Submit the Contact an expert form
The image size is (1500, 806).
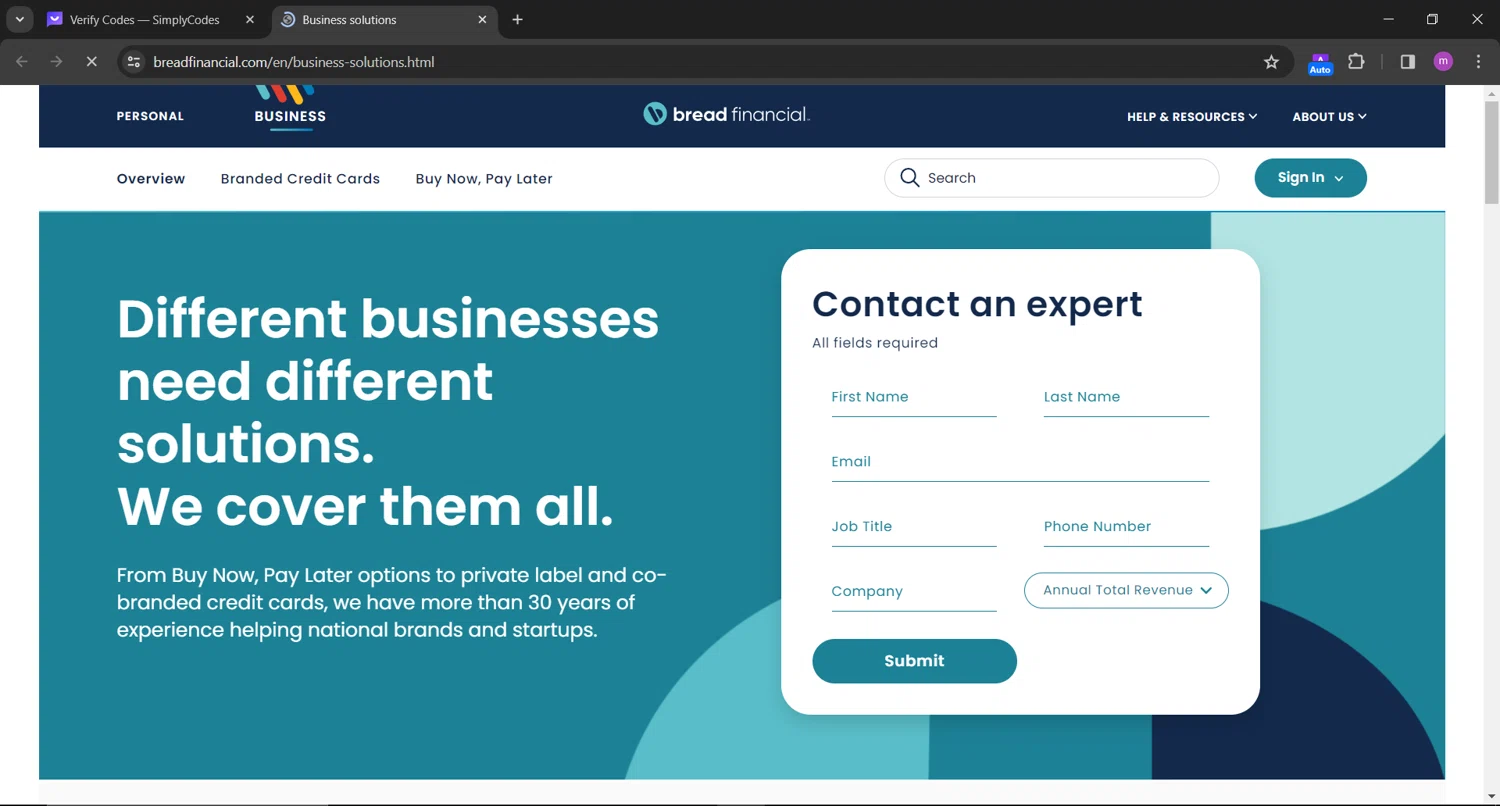[914, 661]
